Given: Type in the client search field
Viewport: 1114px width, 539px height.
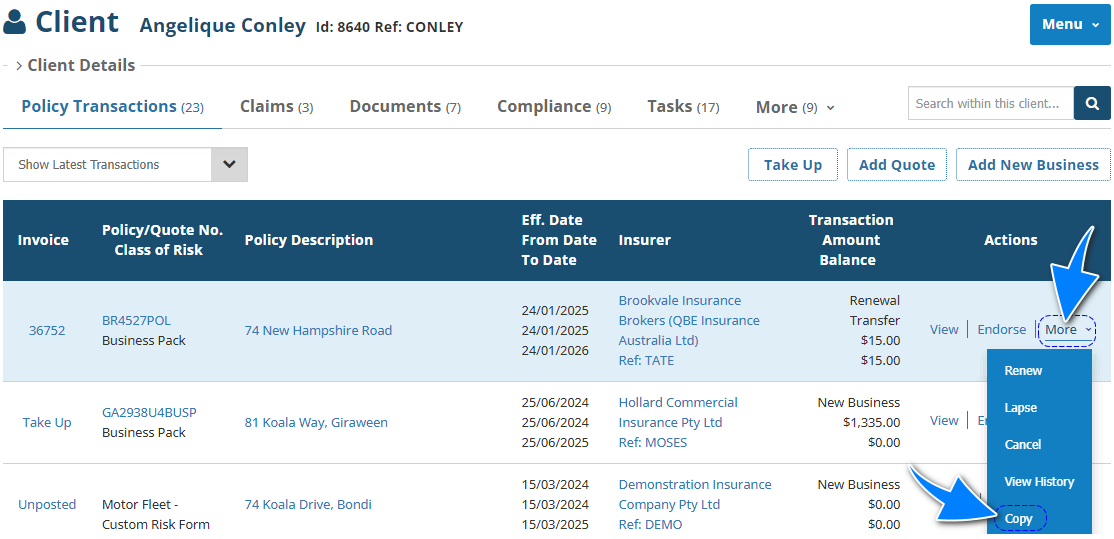Looking at the screenshot, I should pyautogui.click(x=990, y=103).
